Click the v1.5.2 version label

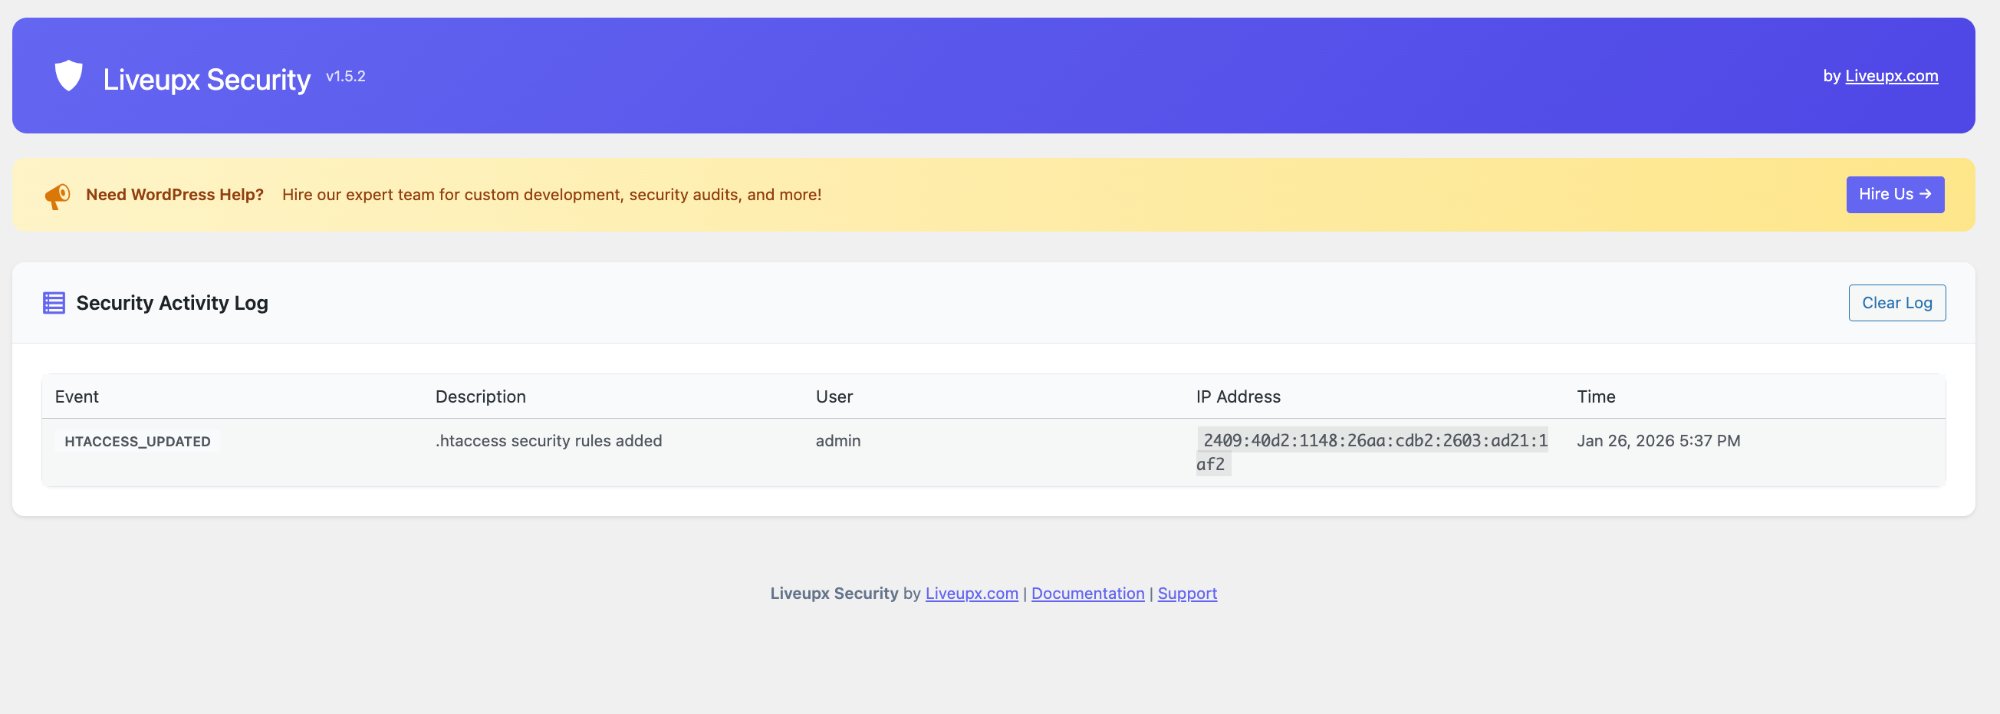[346, 76]
